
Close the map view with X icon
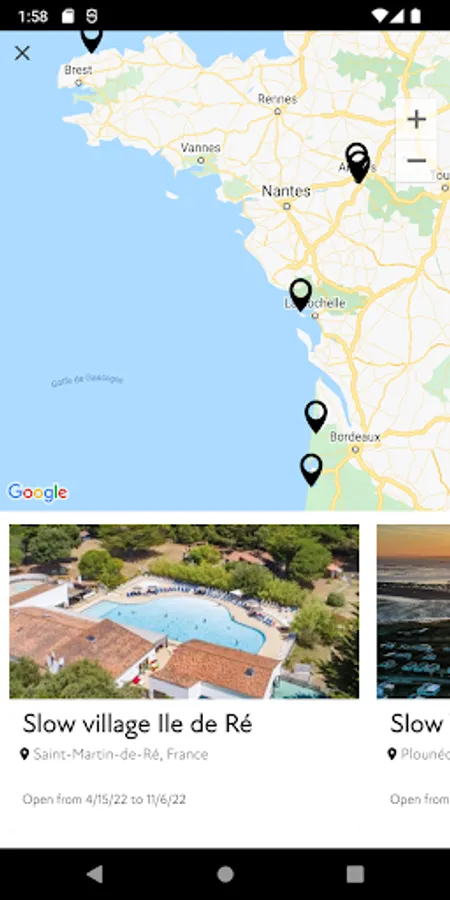22,53
